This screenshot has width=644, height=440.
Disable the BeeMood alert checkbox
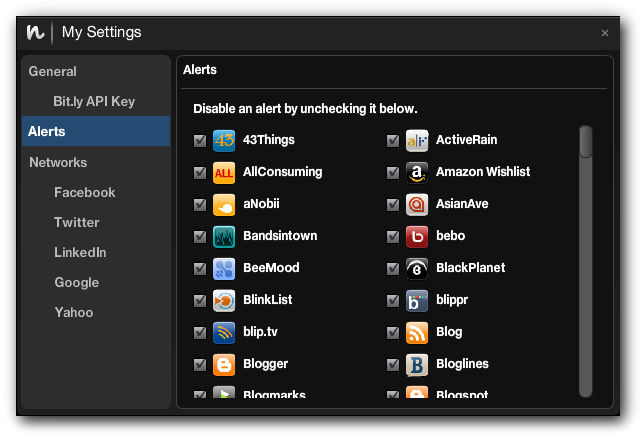point(200,269)
